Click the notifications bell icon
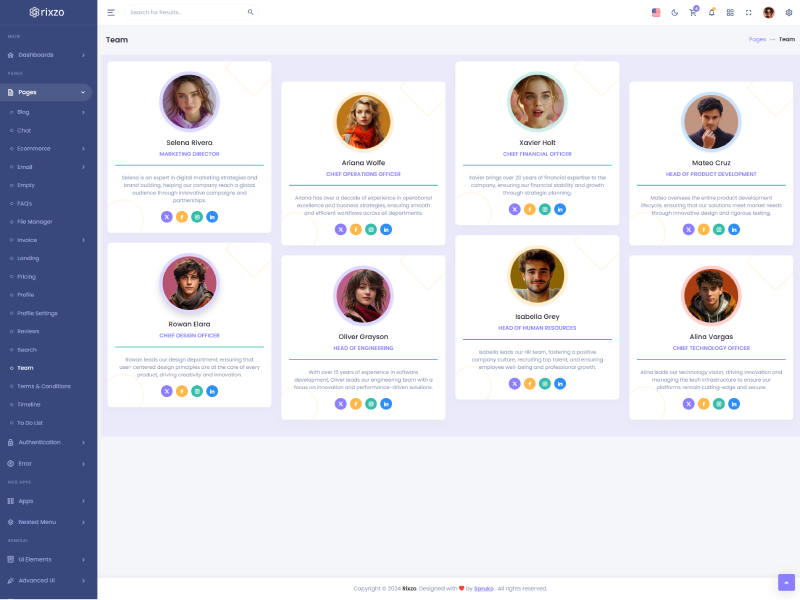 point(711,12)
